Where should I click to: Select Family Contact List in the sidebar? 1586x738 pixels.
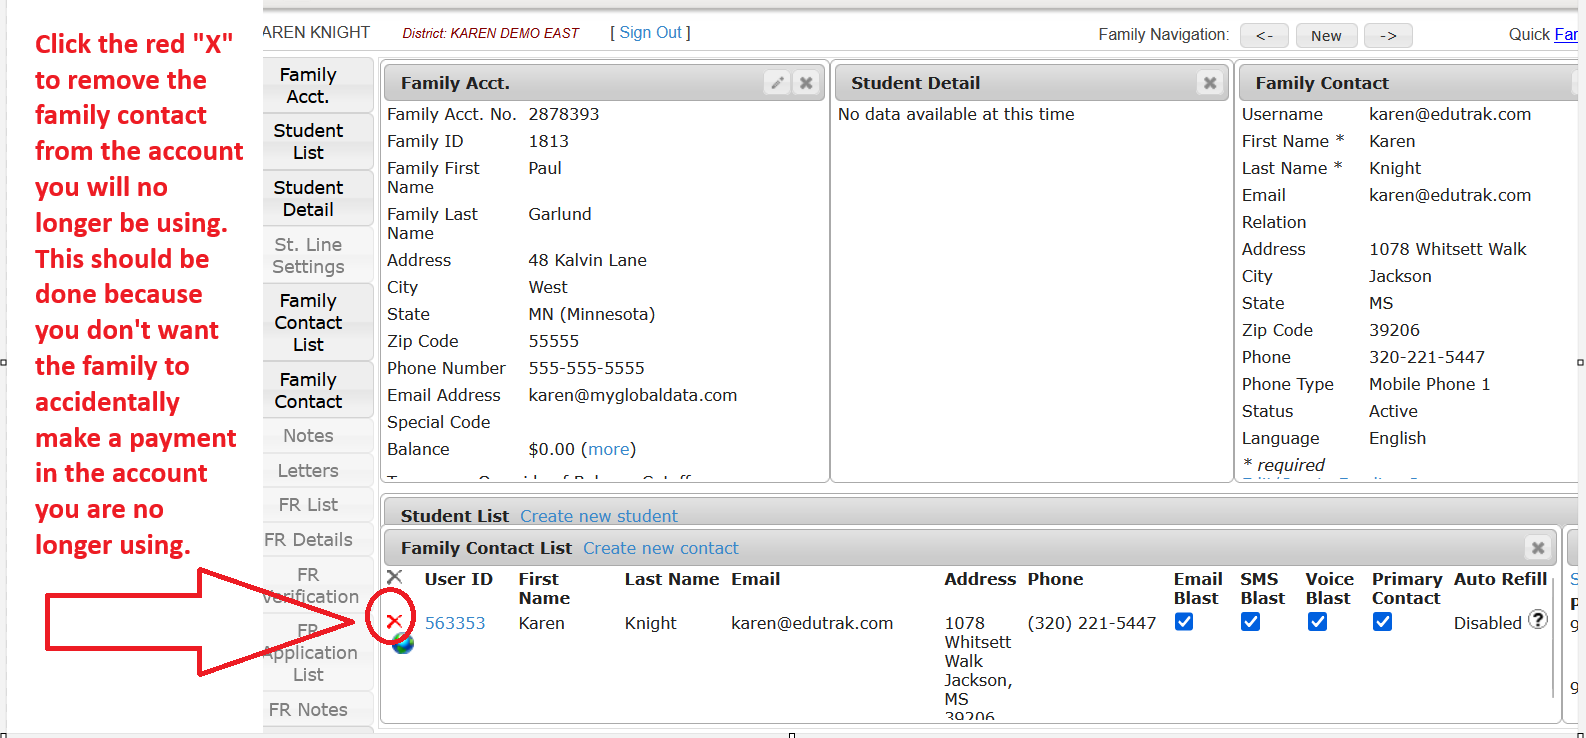308,322
